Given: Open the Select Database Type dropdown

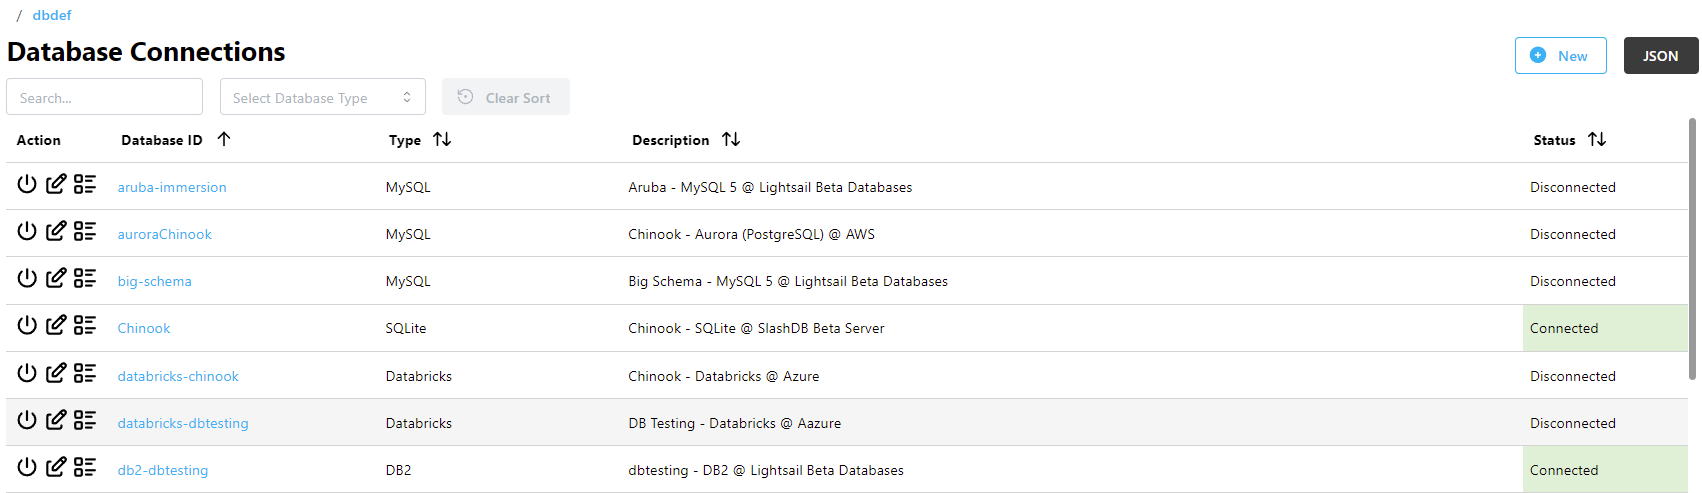Looking at the screenshot, I should (x=322, y=98).
